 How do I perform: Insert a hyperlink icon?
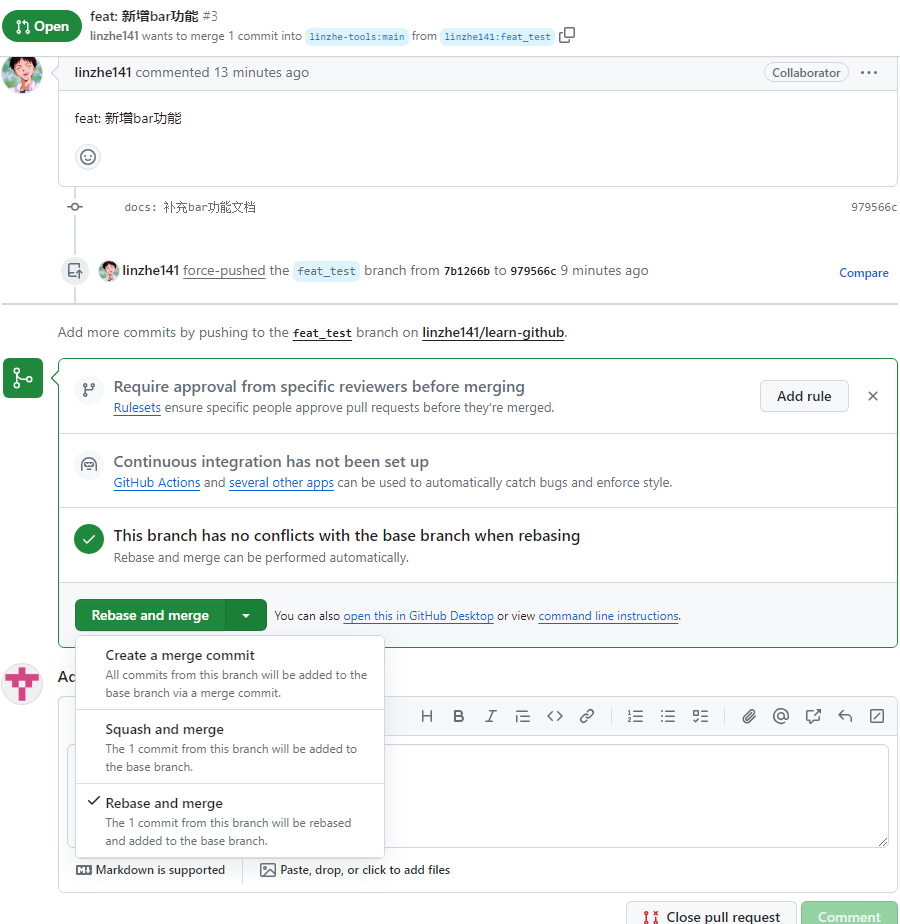(x=586, y=716)
